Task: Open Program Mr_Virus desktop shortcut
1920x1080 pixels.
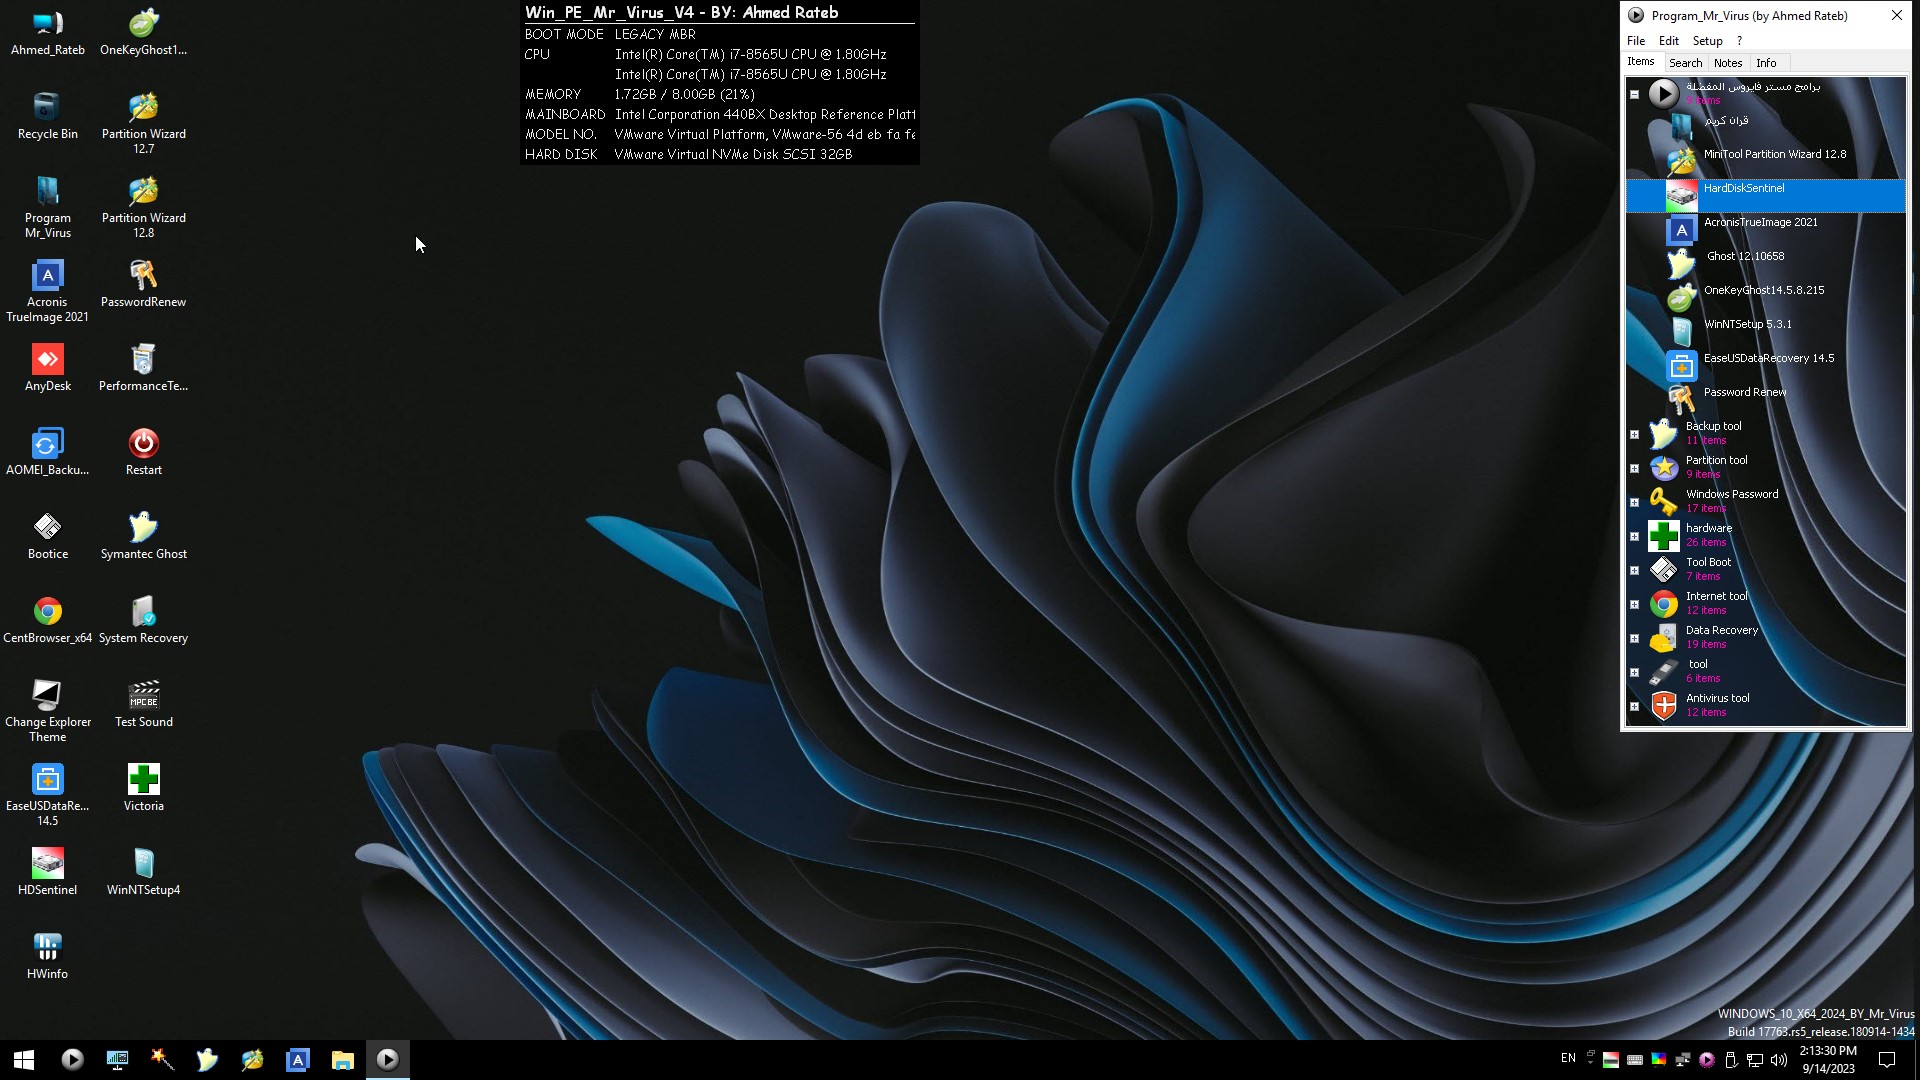Action: coord(47,208)
